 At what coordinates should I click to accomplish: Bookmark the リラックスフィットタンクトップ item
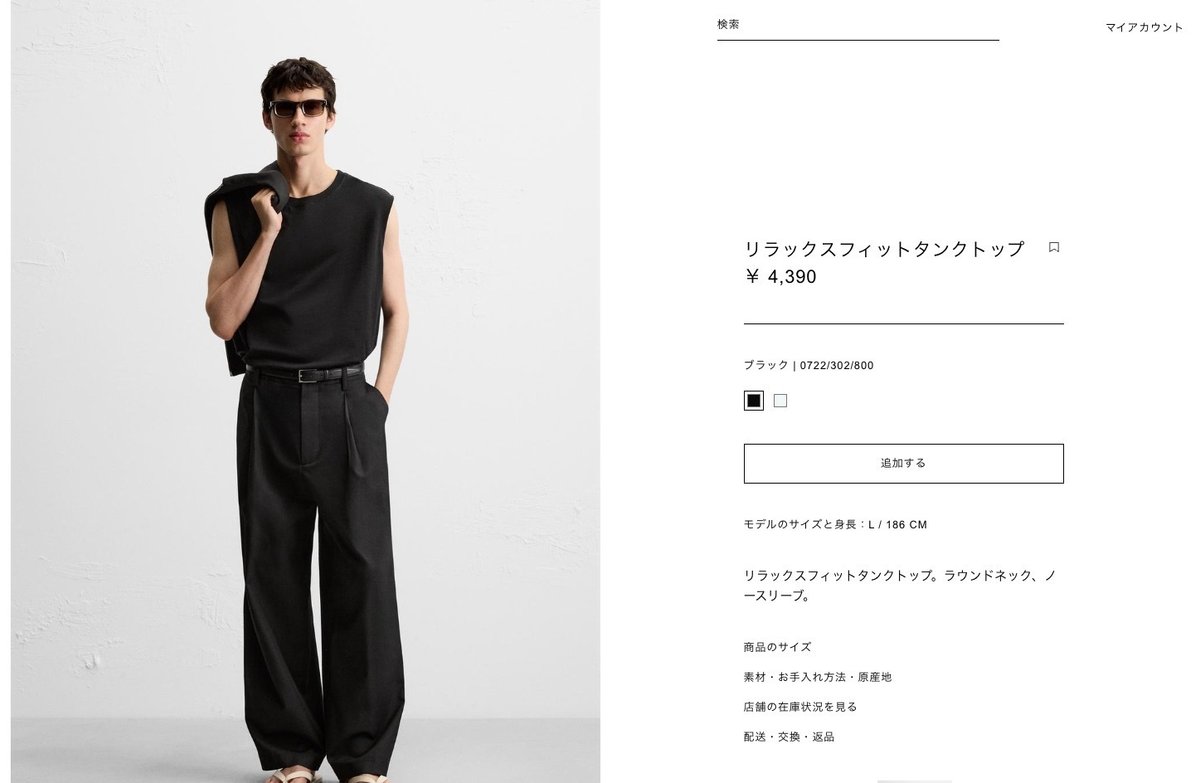[x=1054, y=247]
